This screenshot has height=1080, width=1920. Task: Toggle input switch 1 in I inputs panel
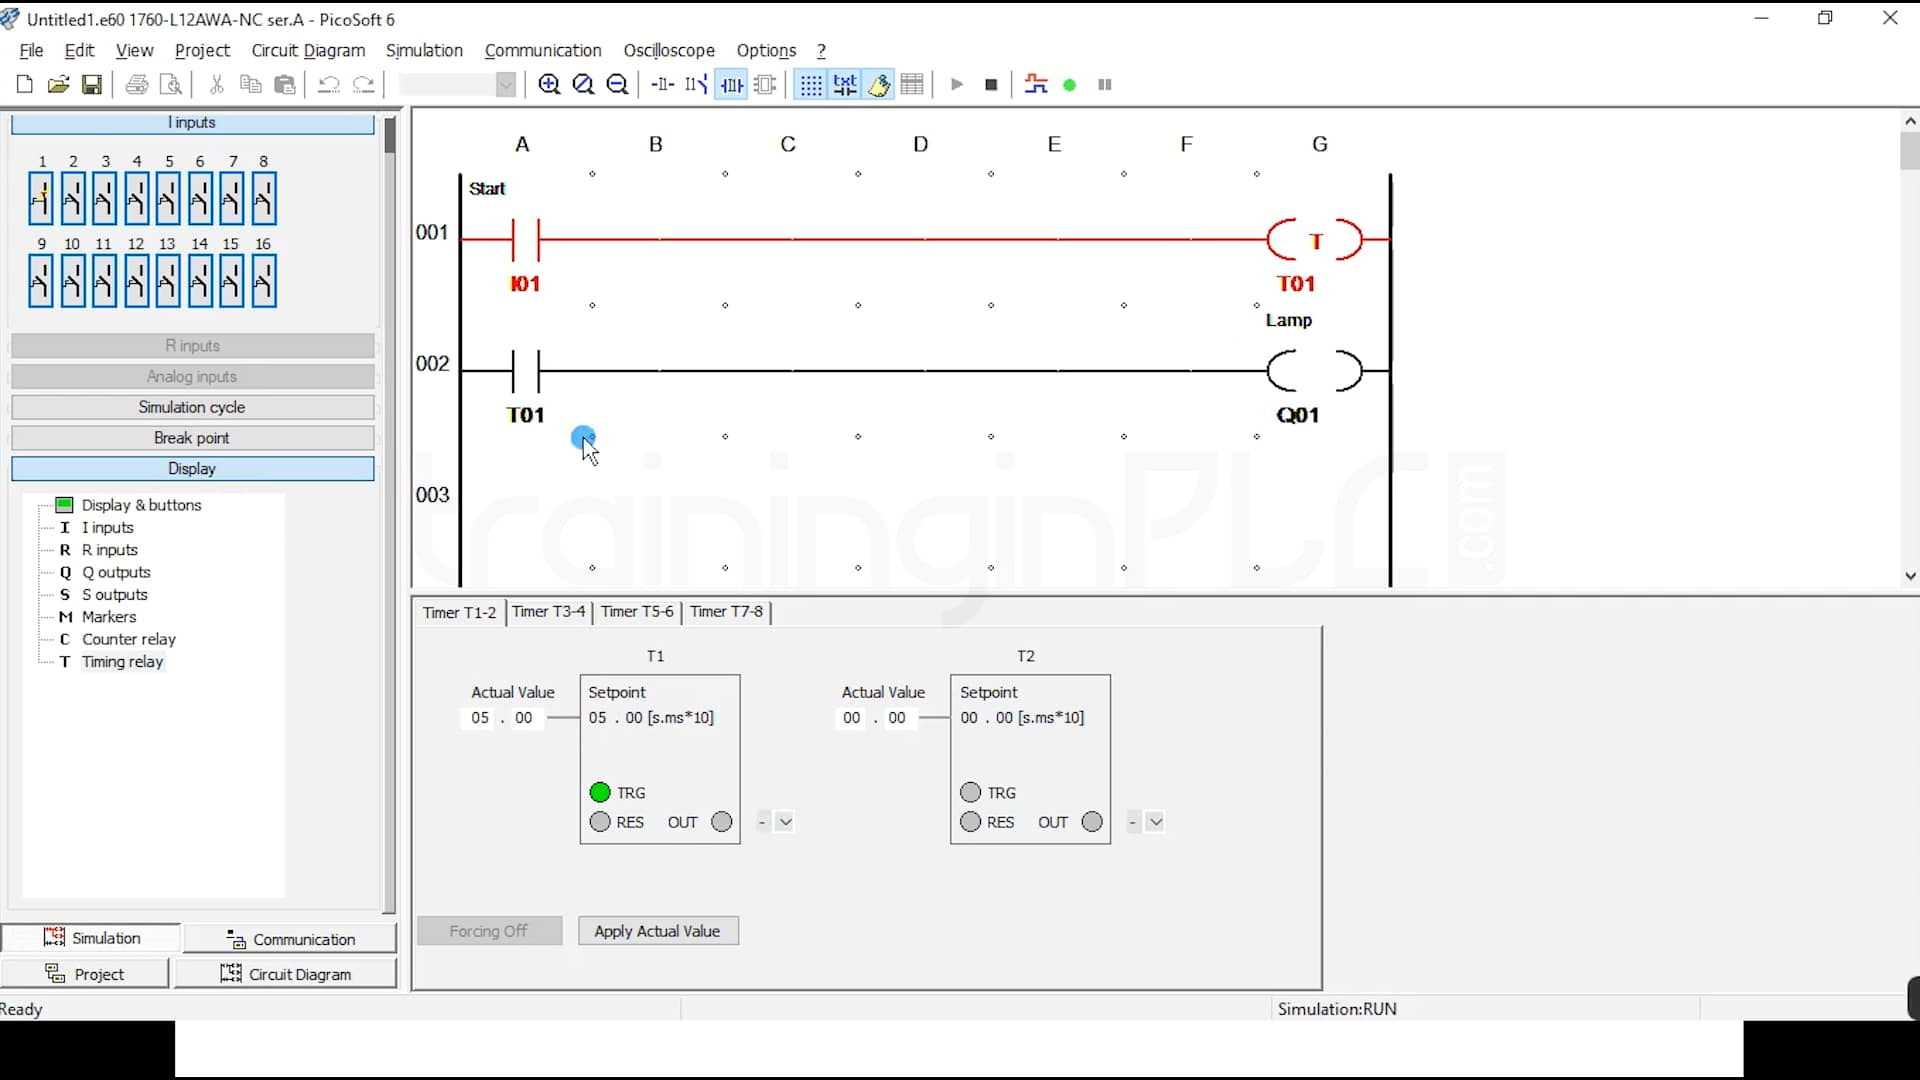tap(41, 198)
